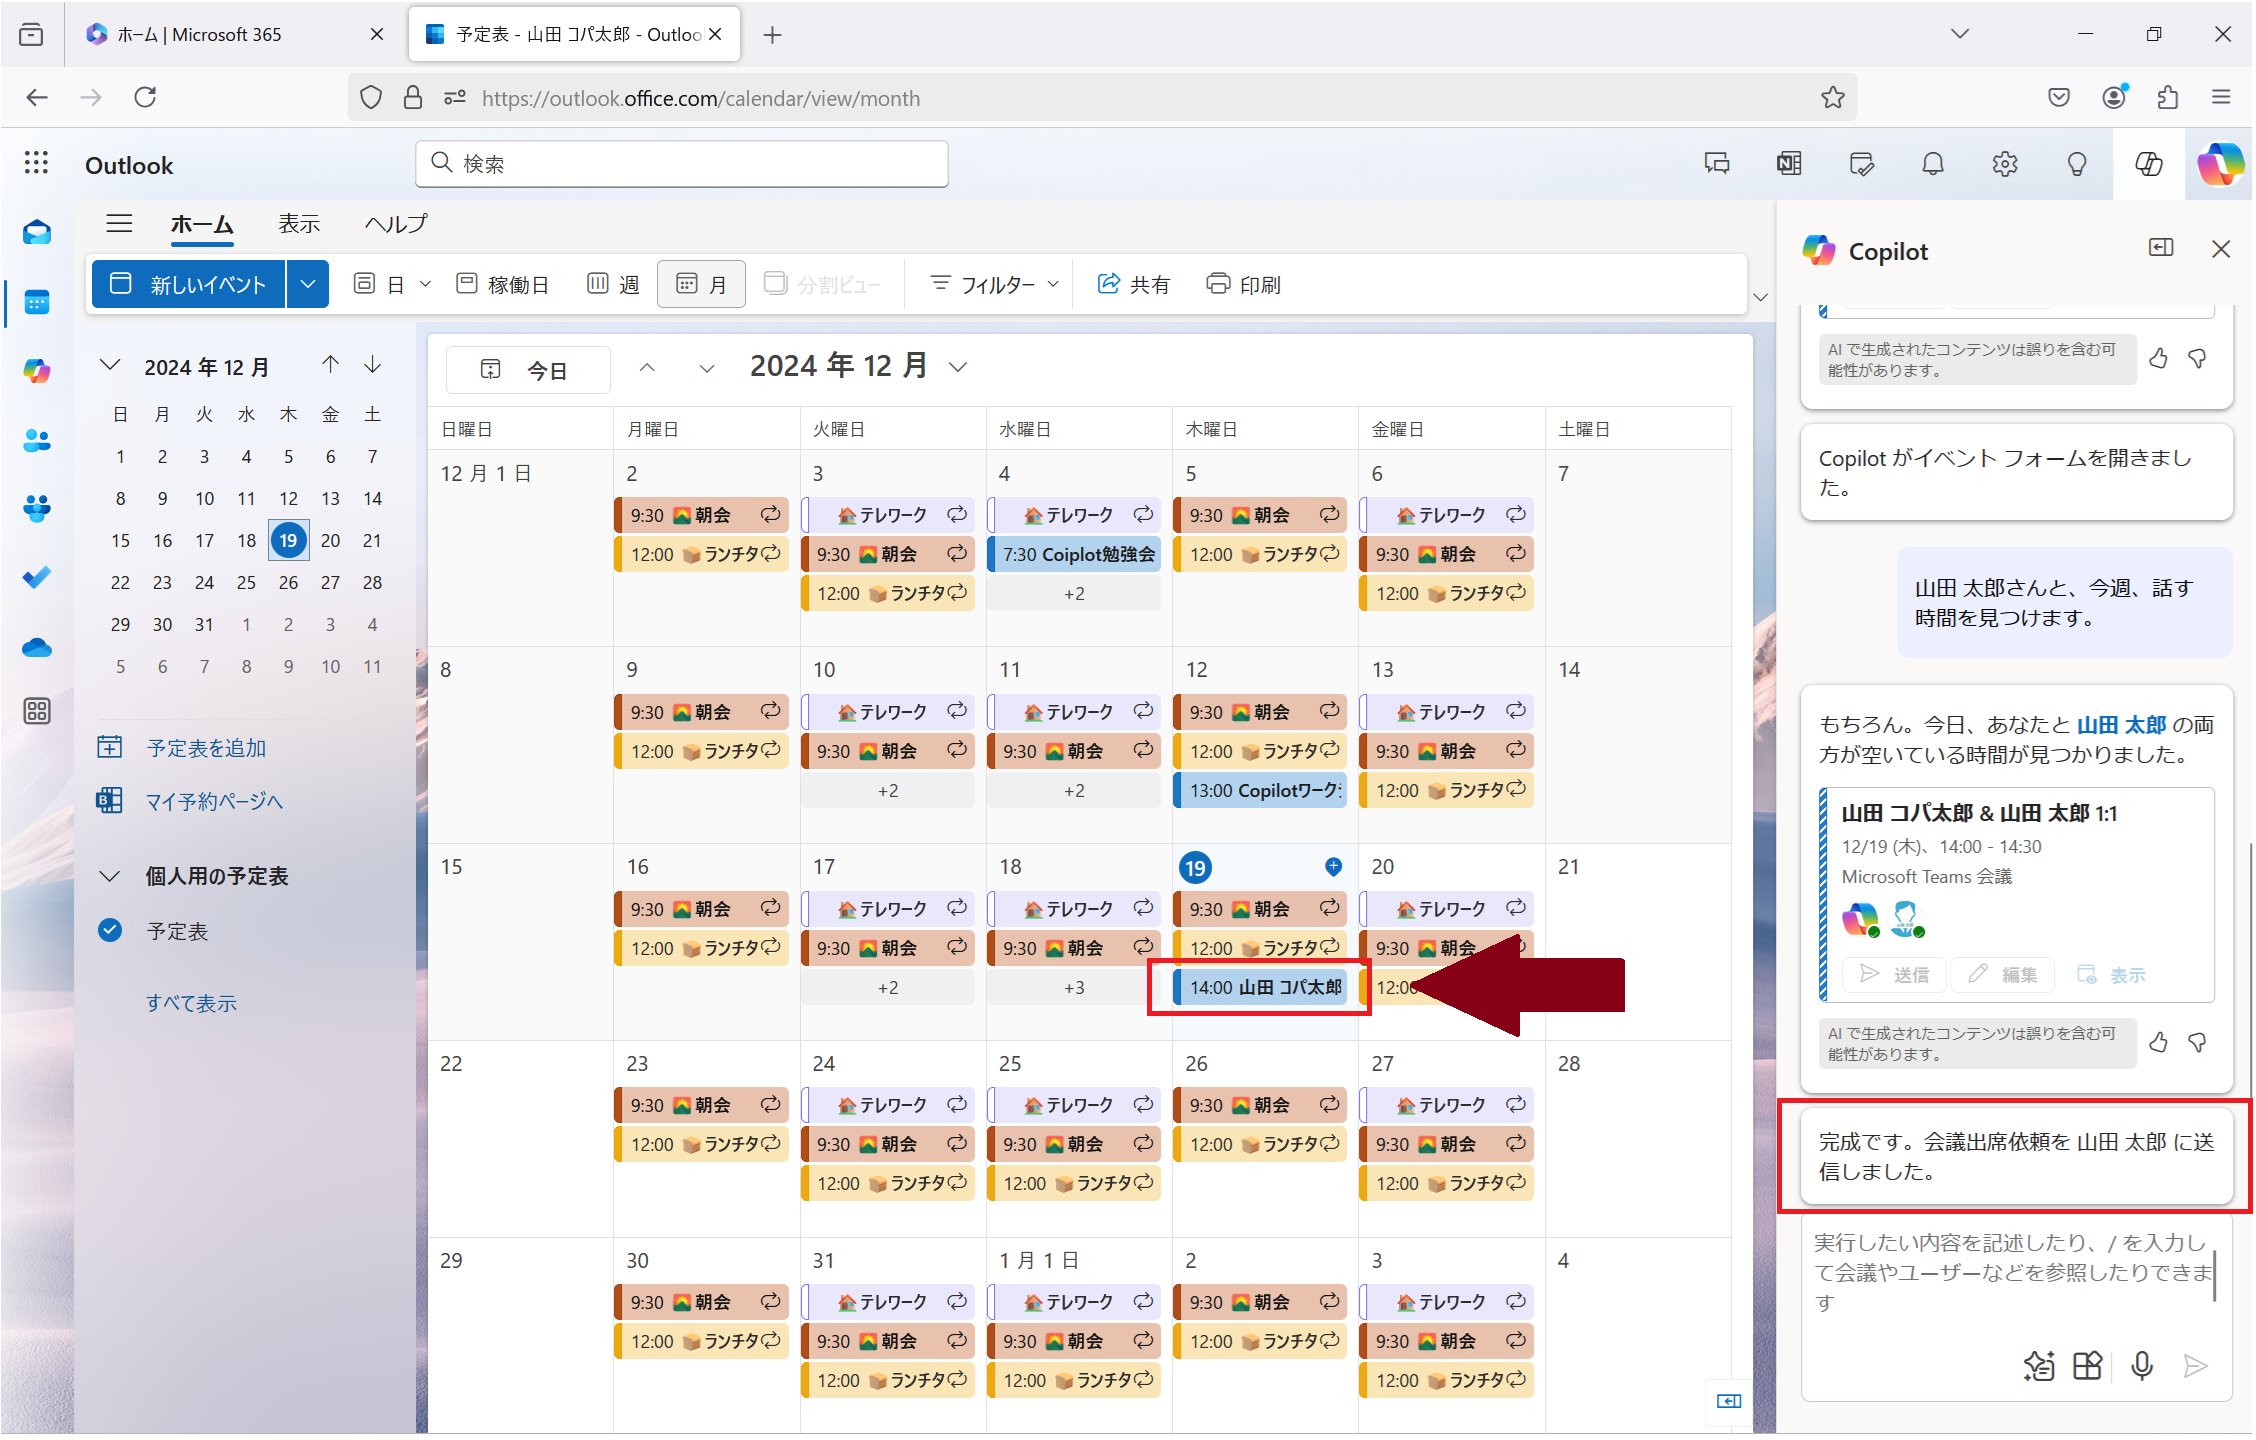This screenshot has width=2256, height=1440.
Task: Click microphone icon in Copilot input
Action: (x=2142, y=1365)
